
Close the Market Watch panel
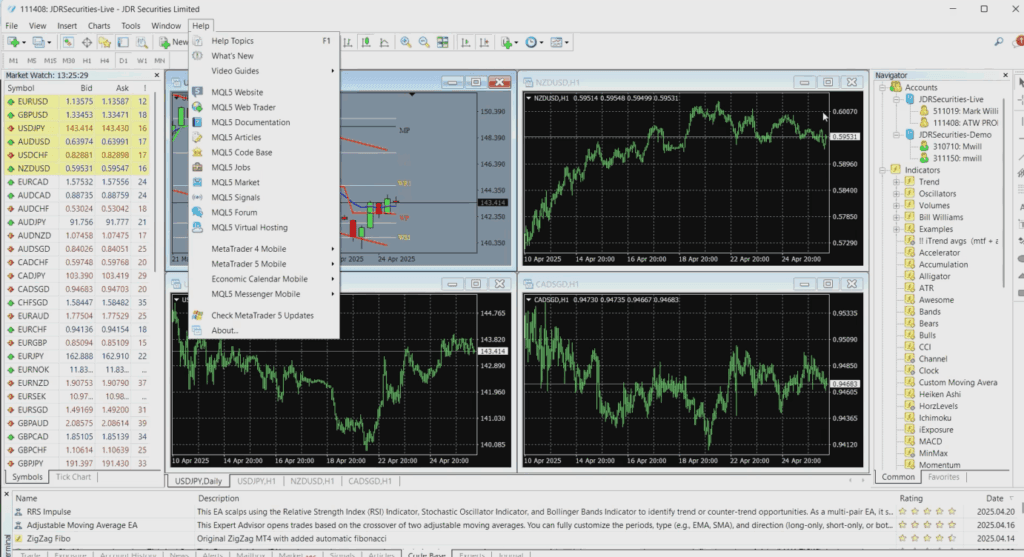coord(157,75)
